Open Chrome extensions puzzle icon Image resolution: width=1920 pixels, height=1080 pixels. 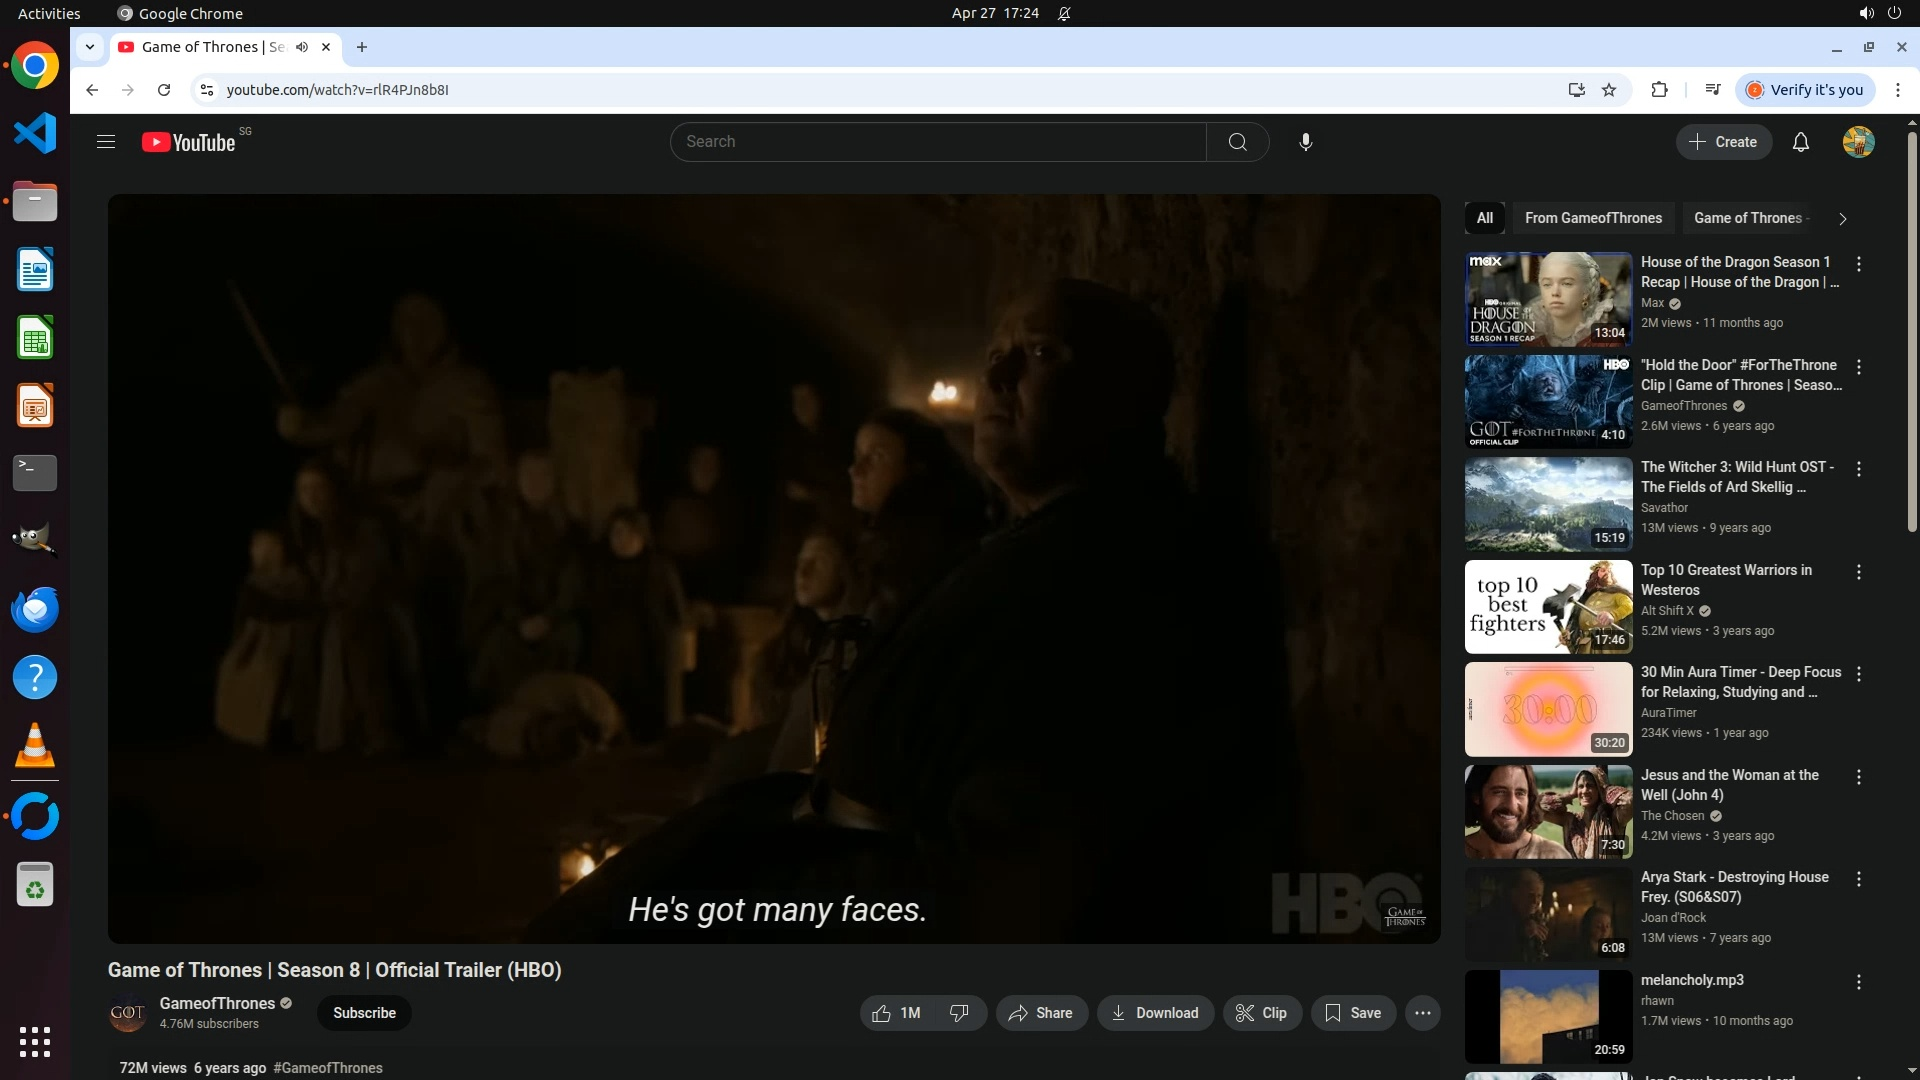[x=1659, y=90]
